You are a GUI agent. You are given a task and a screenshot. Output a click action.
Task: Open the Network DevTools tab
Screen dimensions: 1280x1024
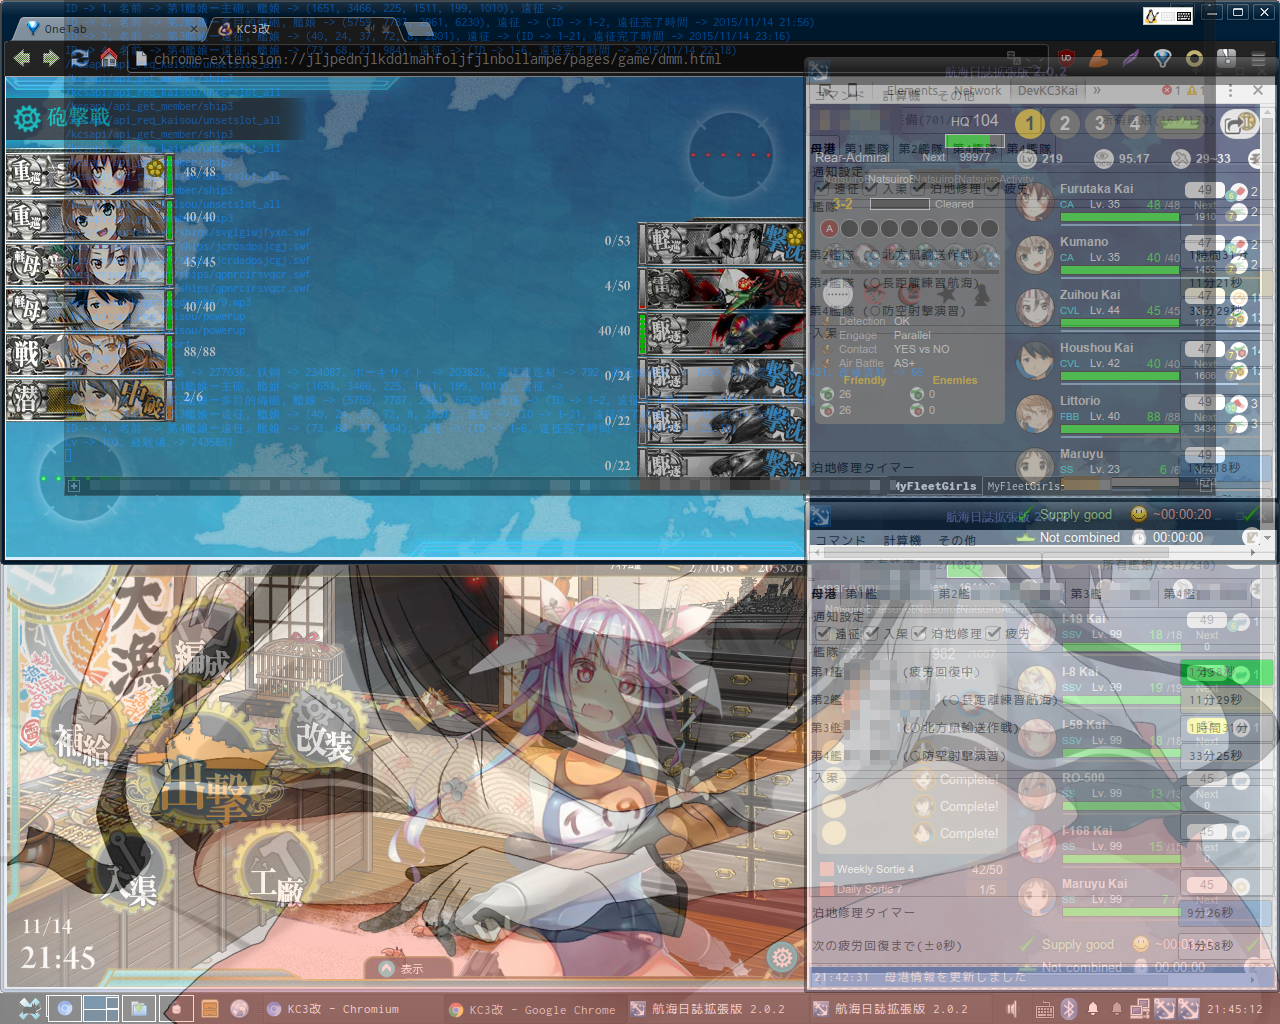click(x=977, y=90)
